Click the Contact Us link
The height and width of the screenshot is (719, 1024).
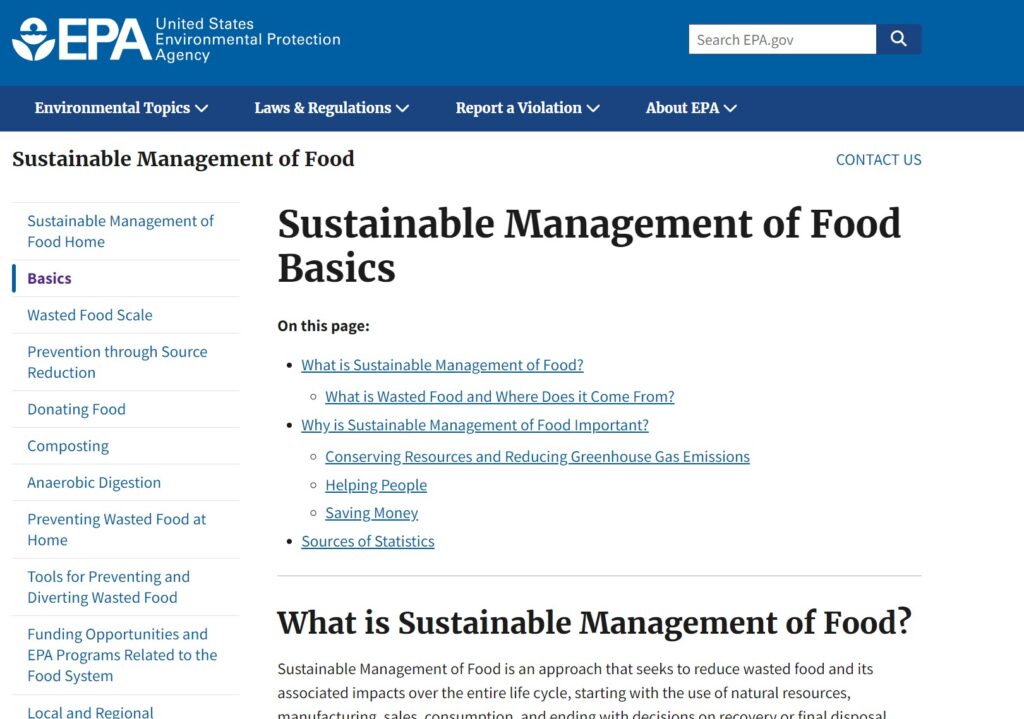[878, 160]
